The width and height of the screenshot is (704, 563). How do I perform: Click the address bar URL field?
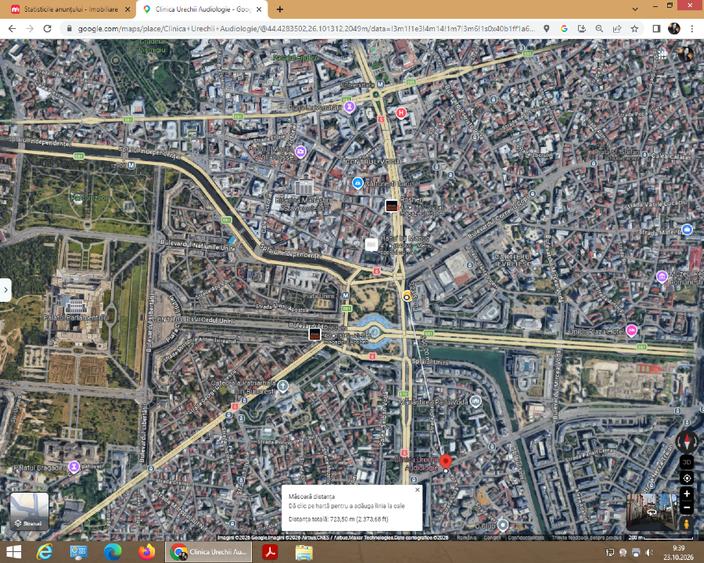click(x=305, y=28)
